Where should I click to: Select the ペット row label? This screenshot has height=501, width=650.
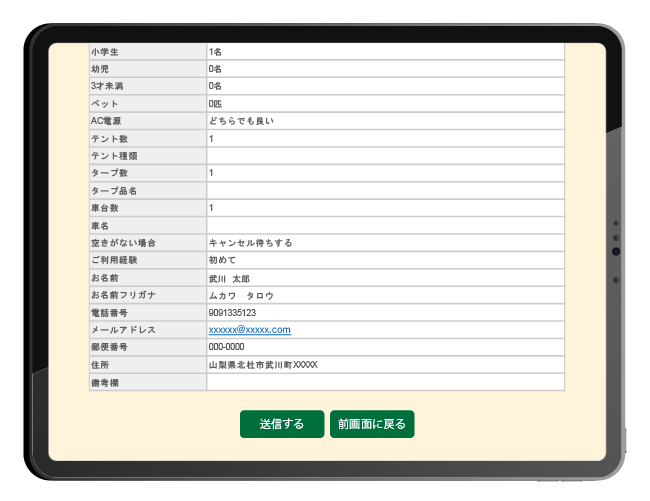click(104, 104)
